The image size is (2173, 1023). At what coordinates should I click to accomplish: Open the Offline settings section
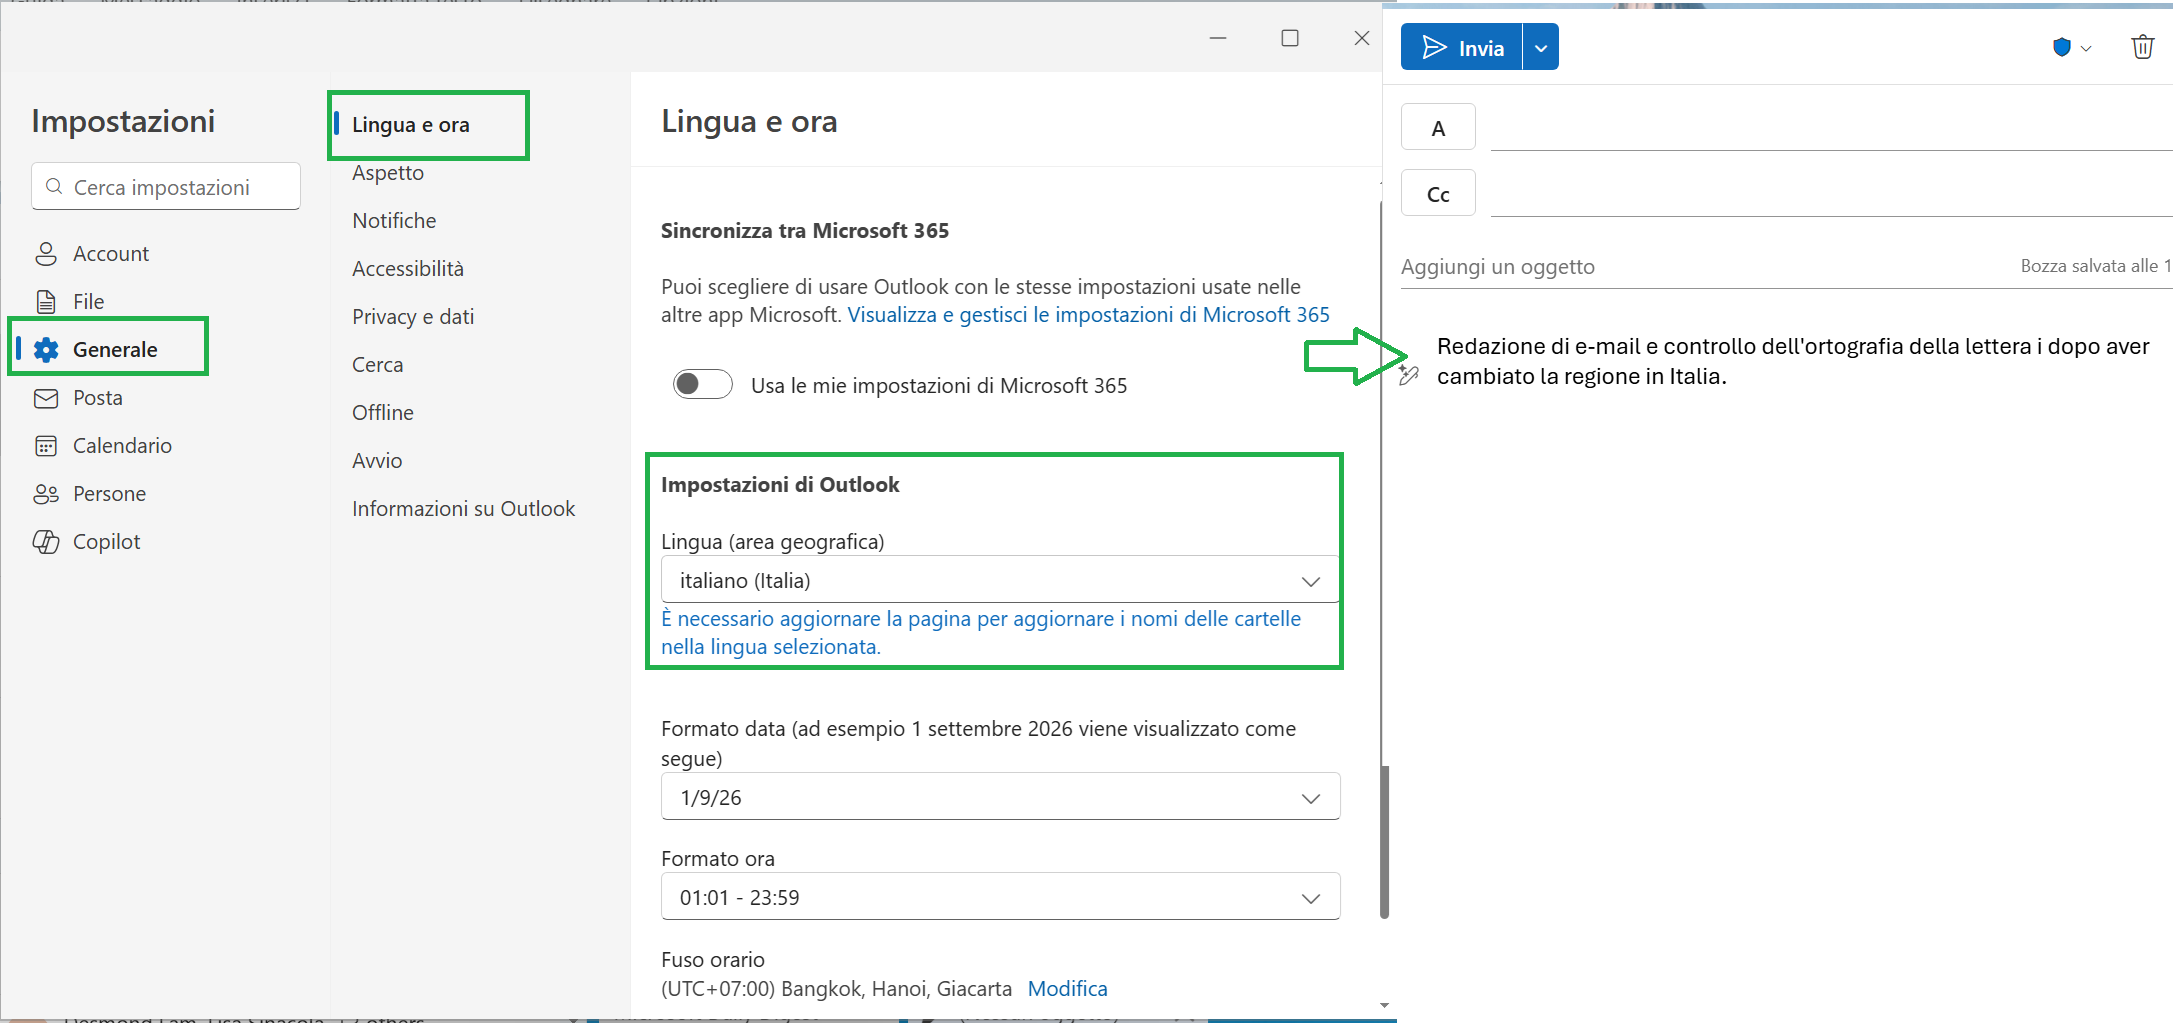click(383, 413)
